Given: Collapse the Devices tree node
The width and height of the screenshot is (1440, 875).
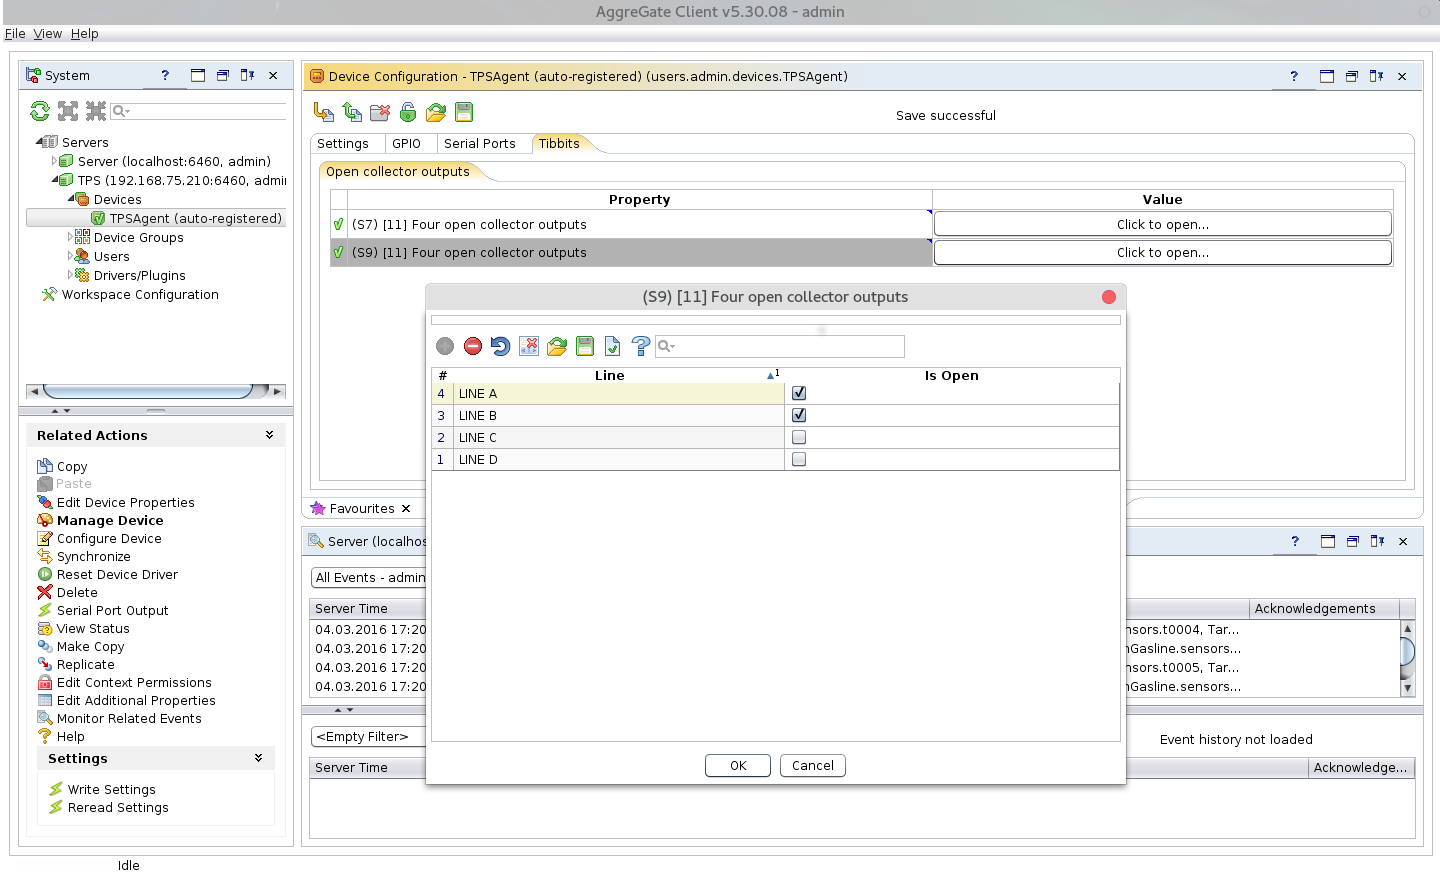Looking at the screenshot, I should [71, 199].
